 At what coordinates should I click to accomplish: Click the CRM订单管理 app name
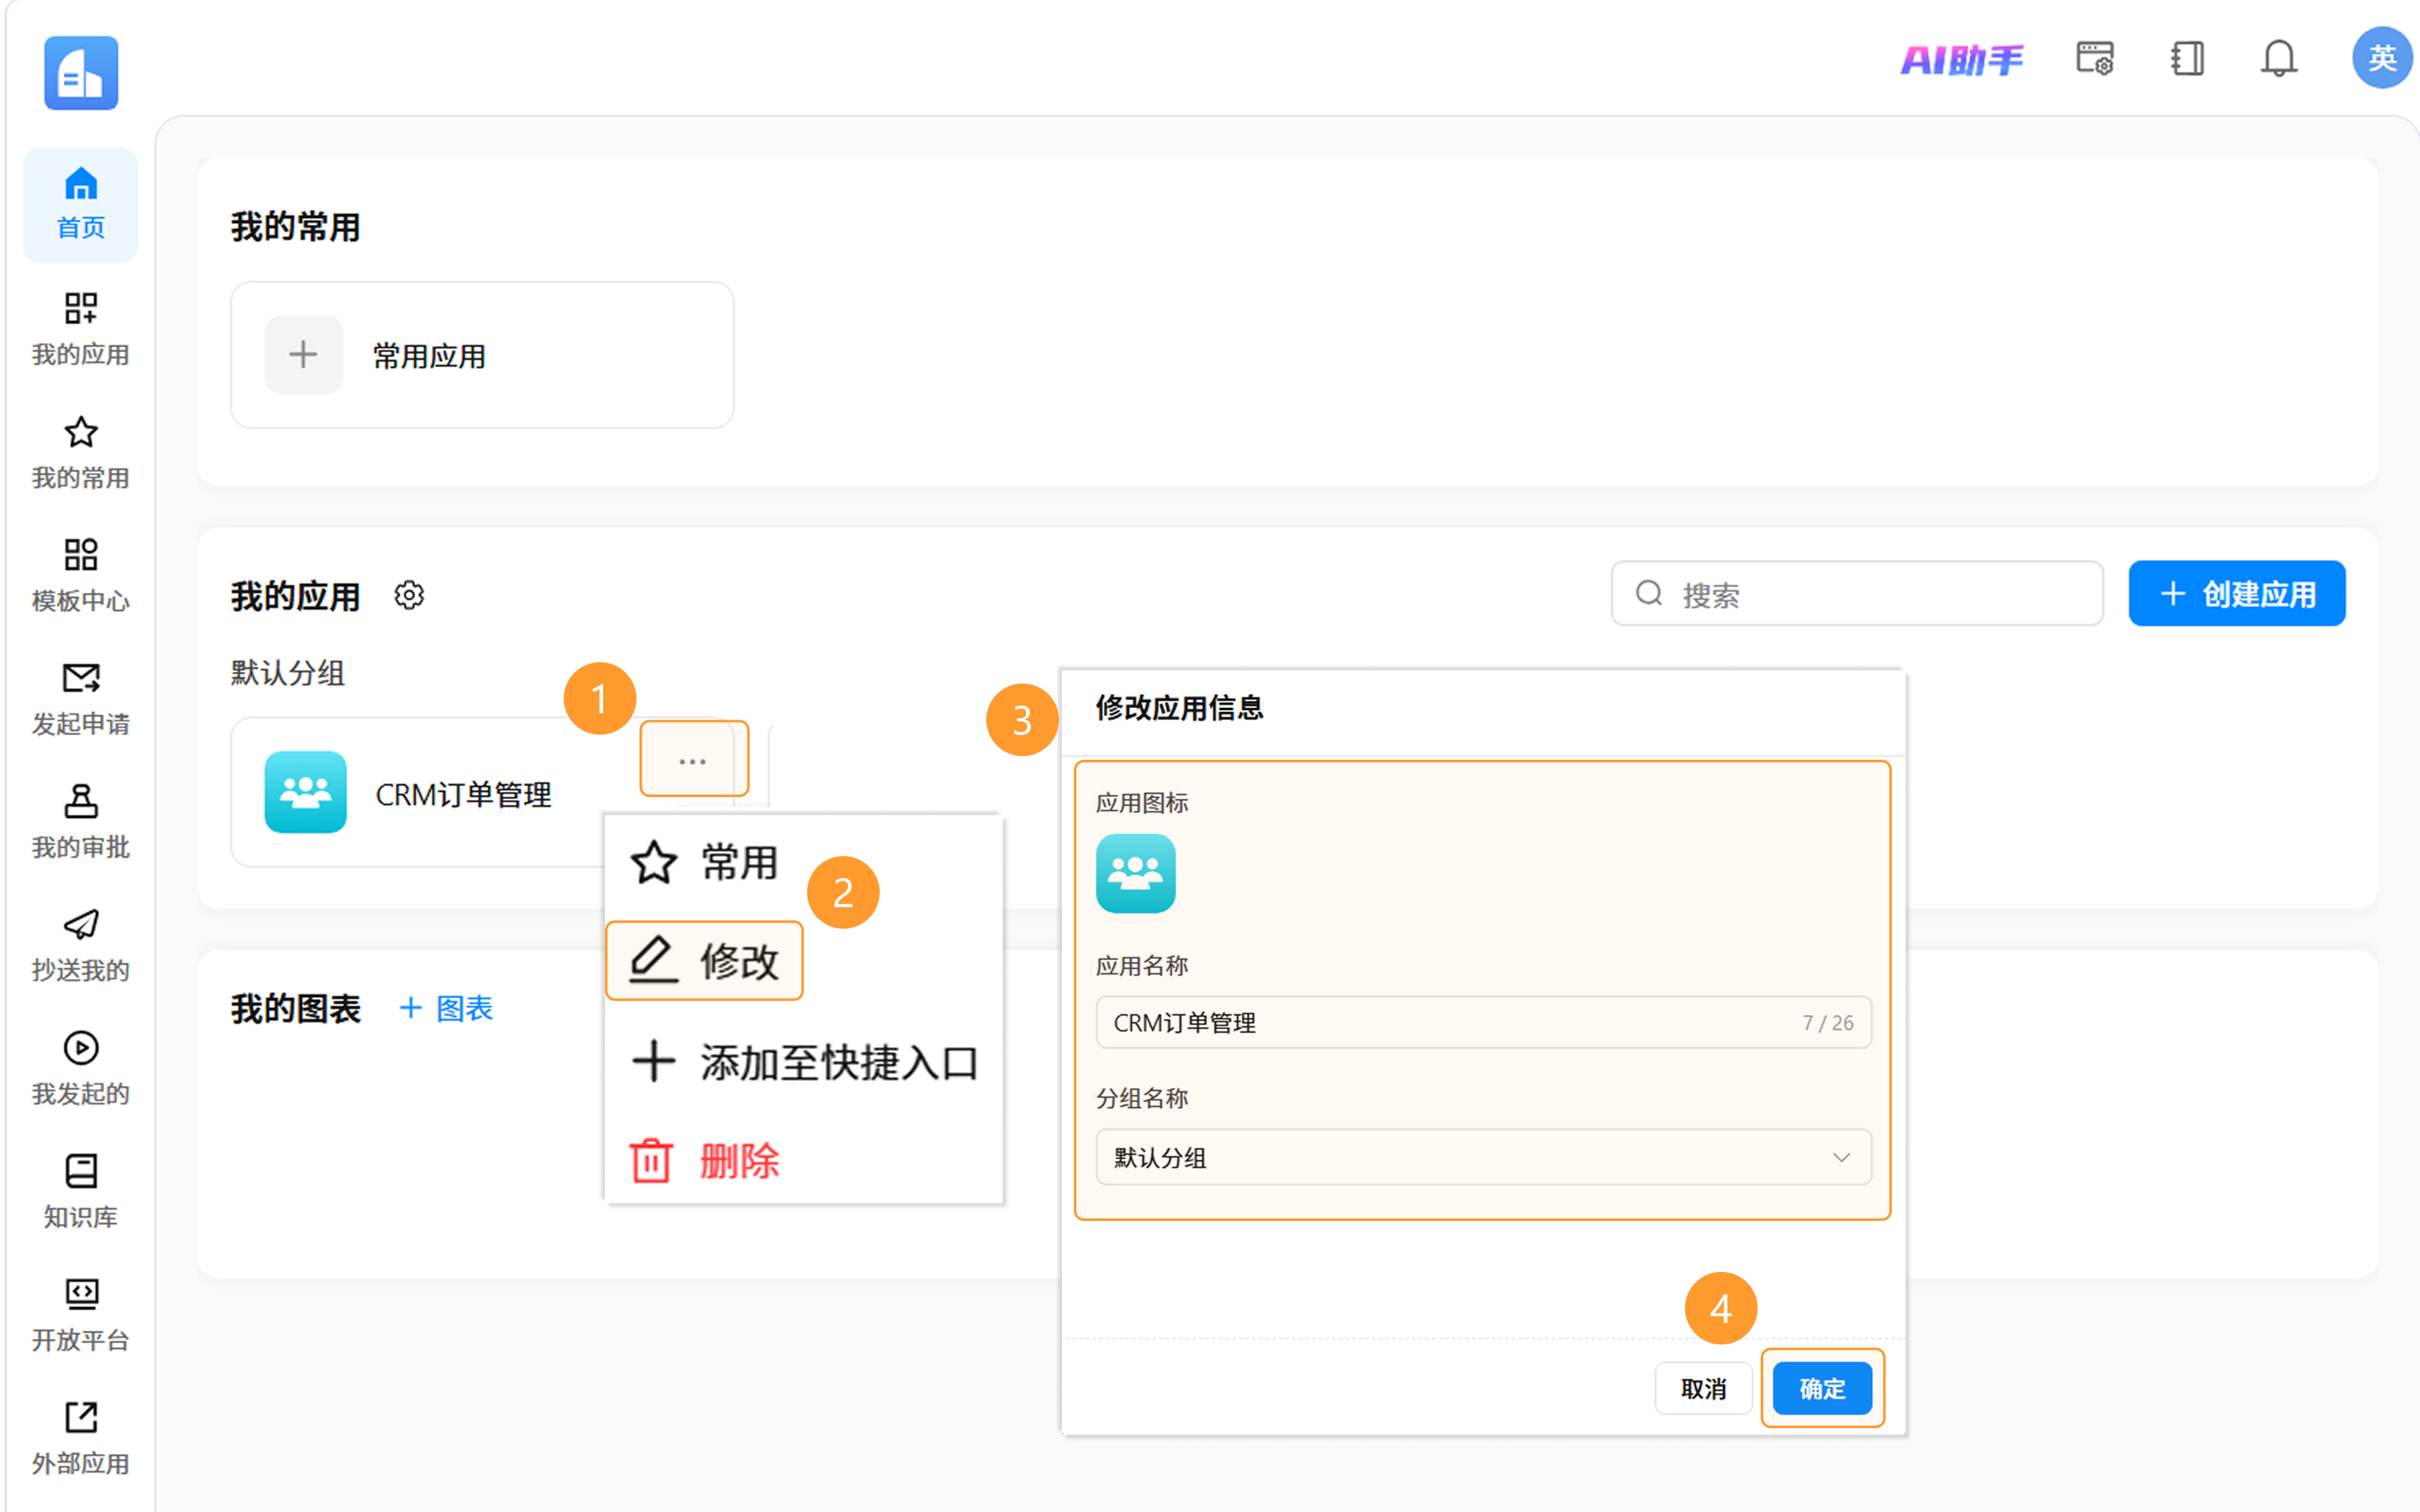pyautogui.click(x=463, y=795)
